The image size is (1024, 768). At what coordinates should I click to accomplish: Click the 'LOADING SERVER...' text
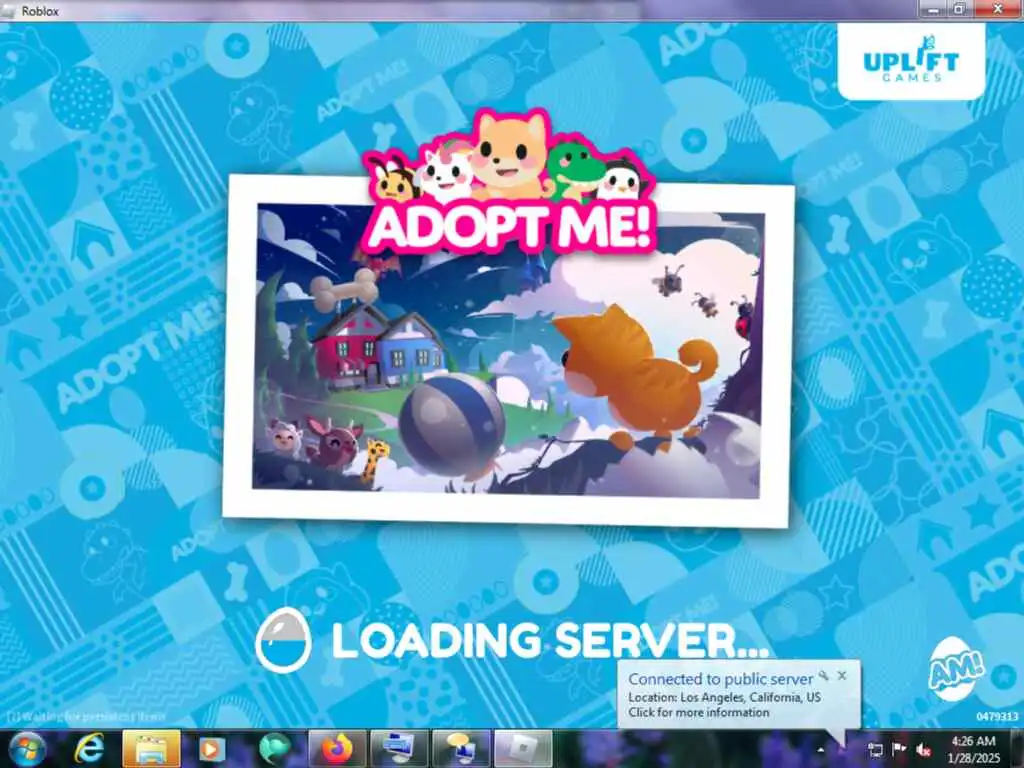tap(551, 640)
